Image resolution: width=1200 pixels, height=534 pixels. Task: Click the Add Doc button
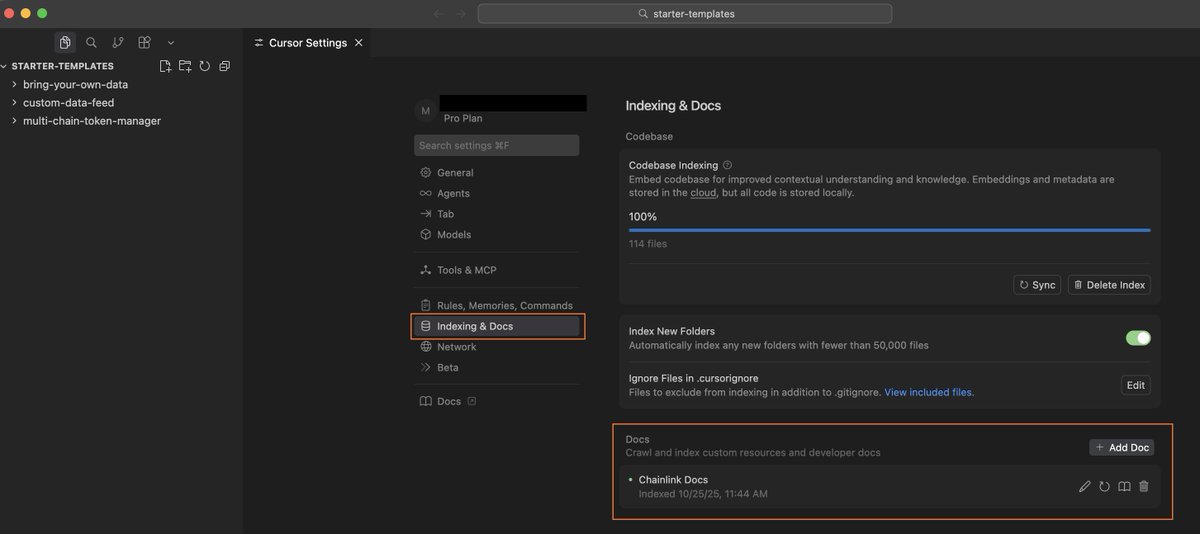(x=1122, y=447)
